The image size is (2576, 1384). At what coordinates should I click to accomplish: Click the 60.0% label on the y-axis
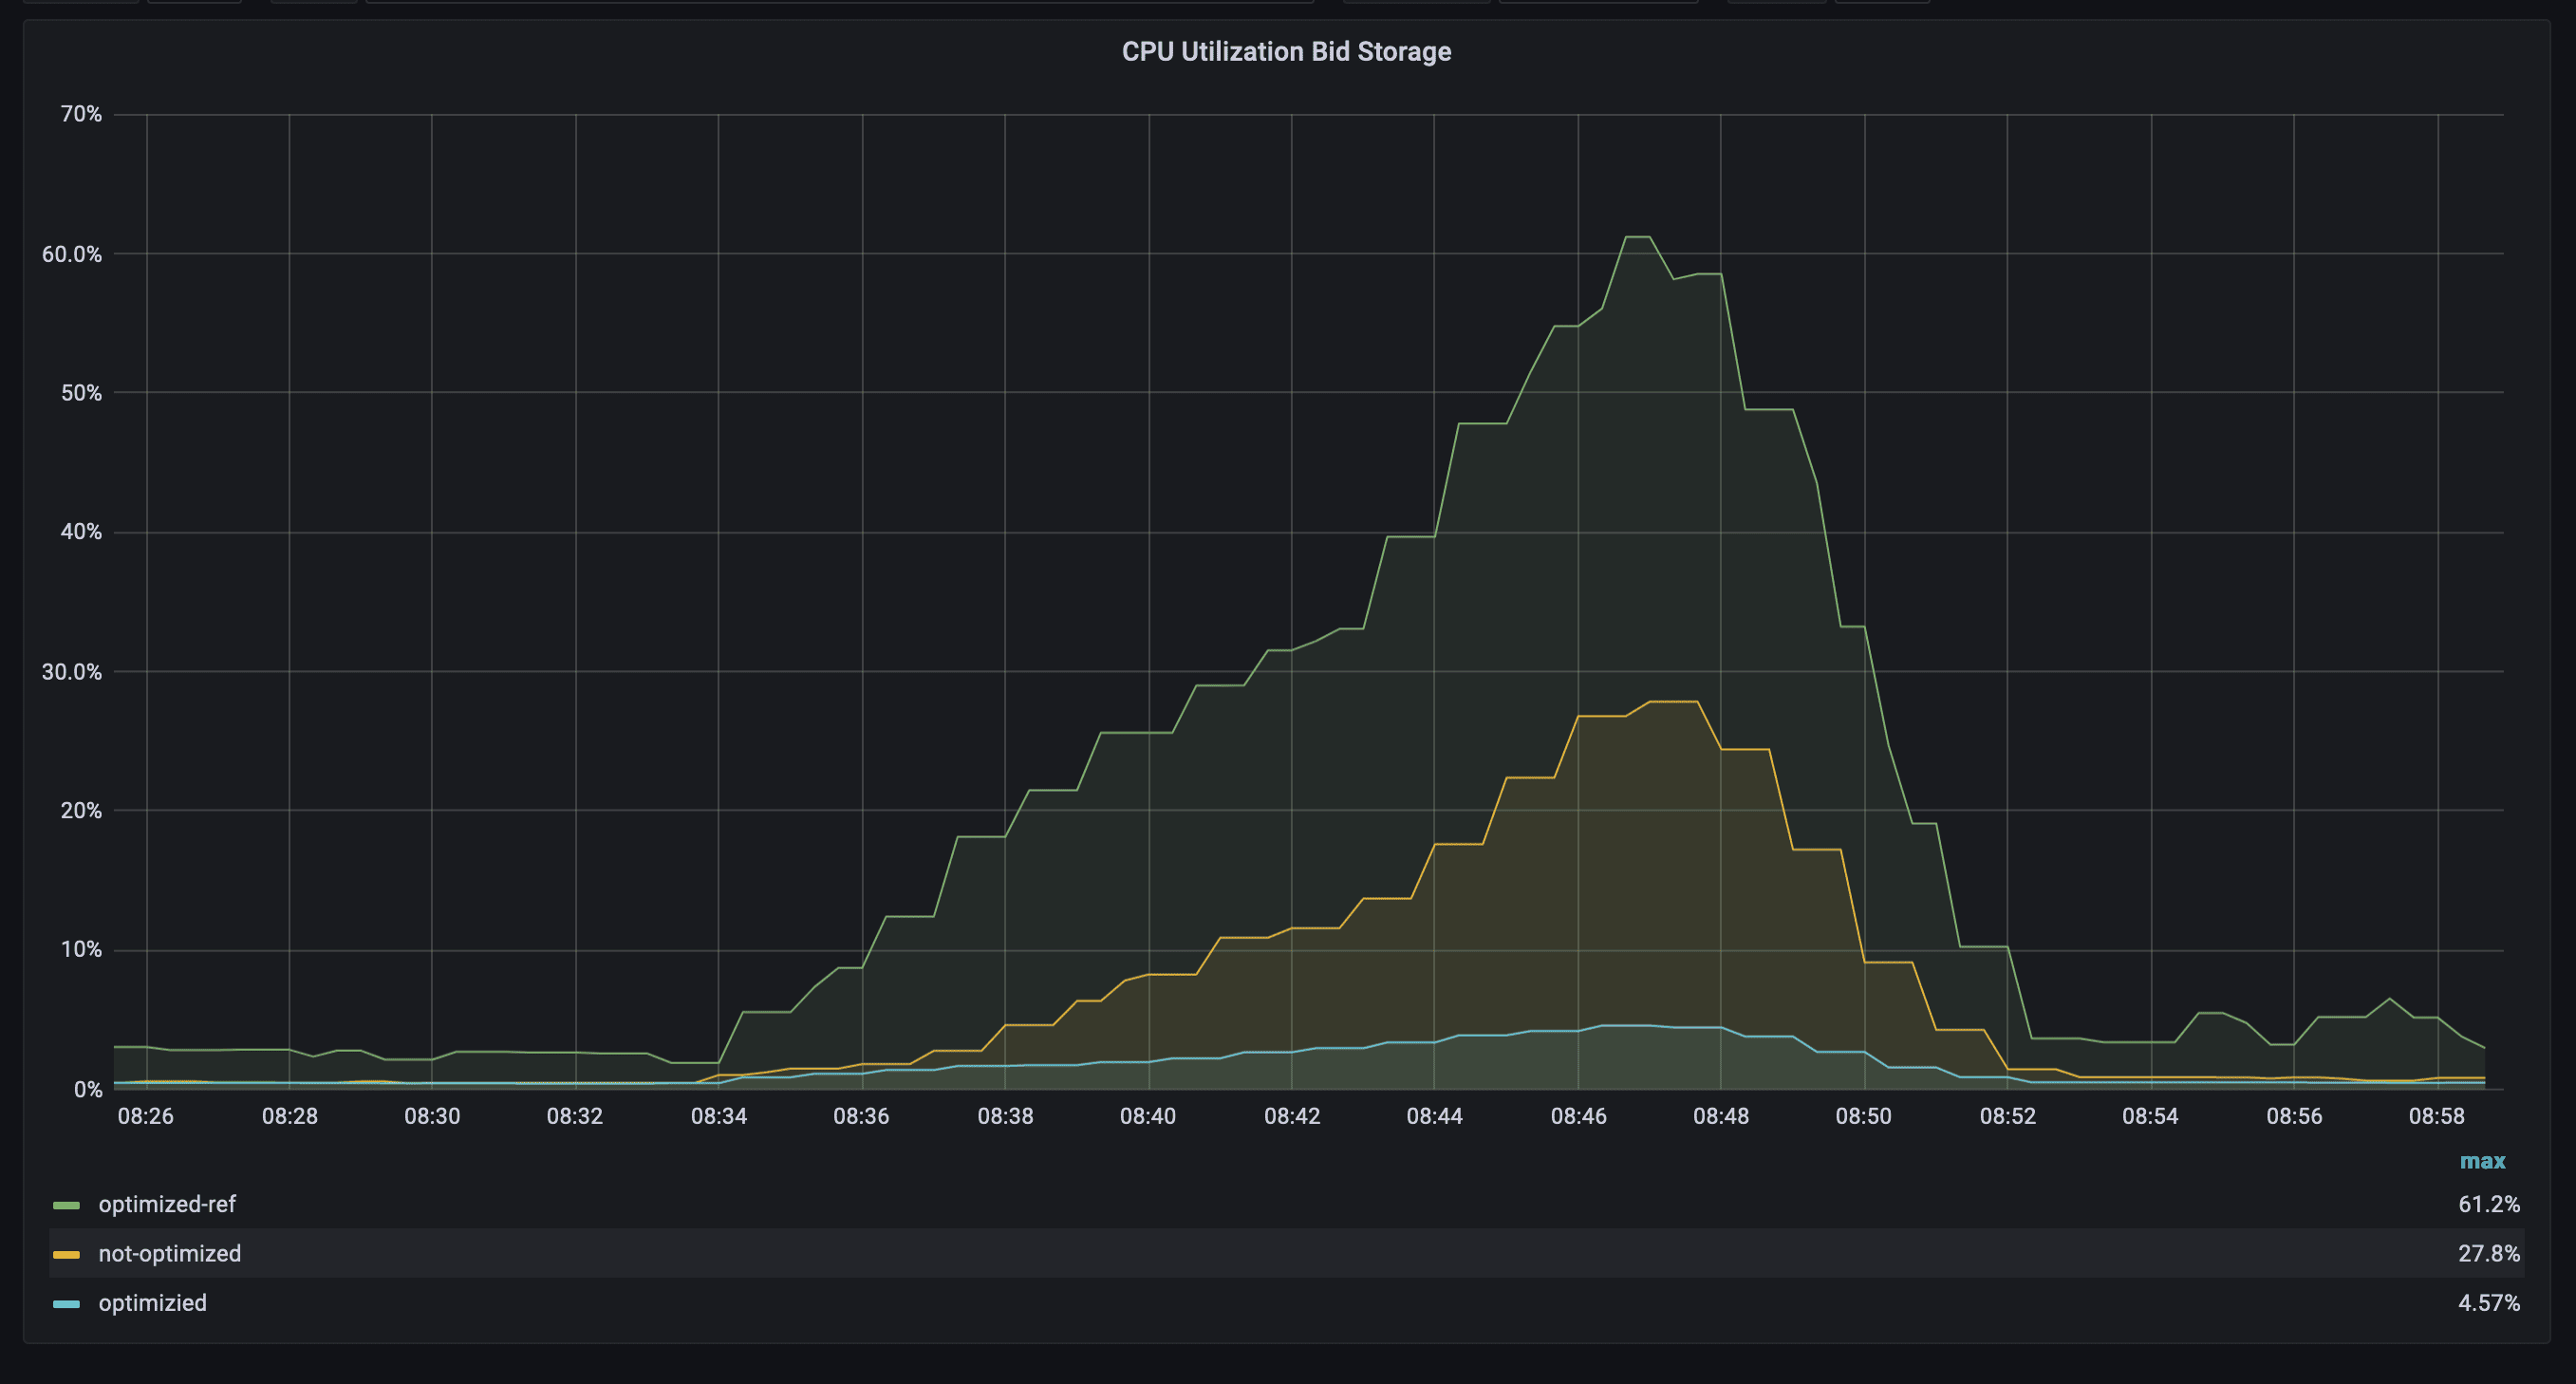(x=72, y=254)
